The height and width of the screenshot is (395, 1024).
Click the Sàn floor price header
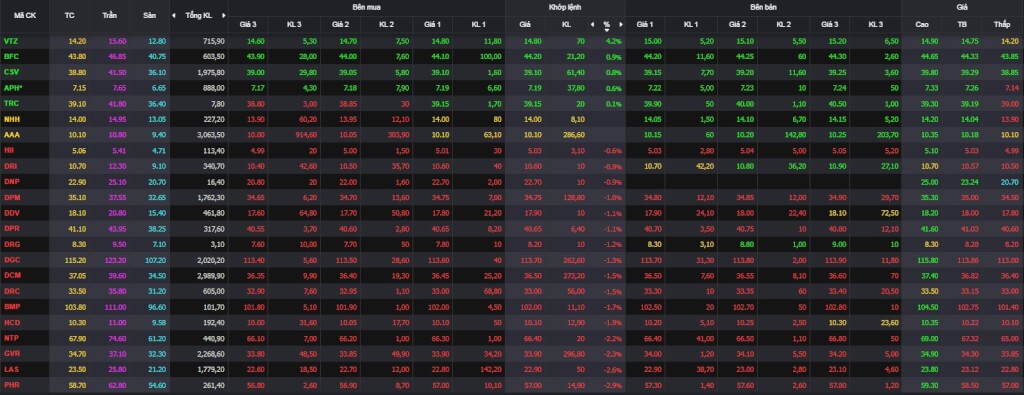(x=149, y=16)
